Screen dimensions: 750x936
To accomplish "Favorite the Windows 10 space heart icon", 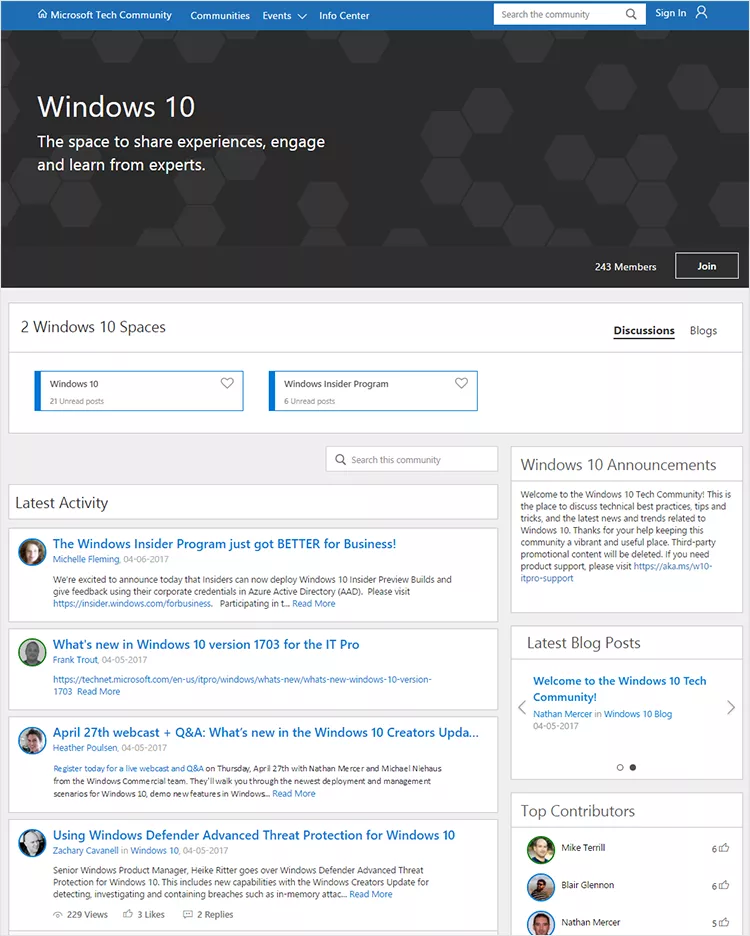I will [x=227, y=383].
